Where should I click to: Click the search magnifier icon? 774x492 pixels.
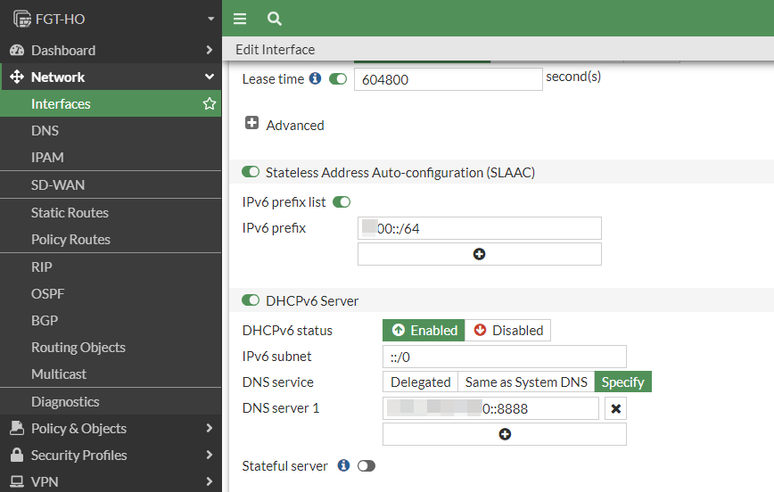pyautogui.click(x=274, y=18)
